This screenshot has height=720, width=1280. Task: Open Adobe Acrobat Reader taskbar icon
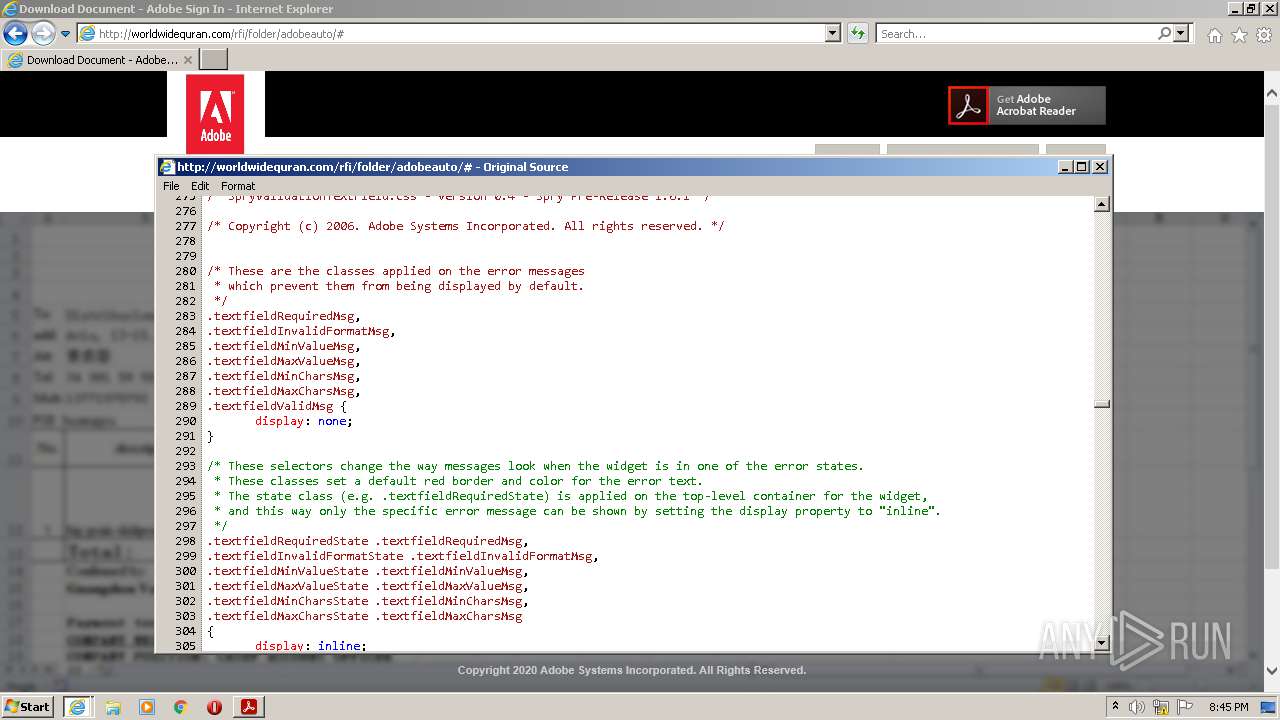click(249, 707)
